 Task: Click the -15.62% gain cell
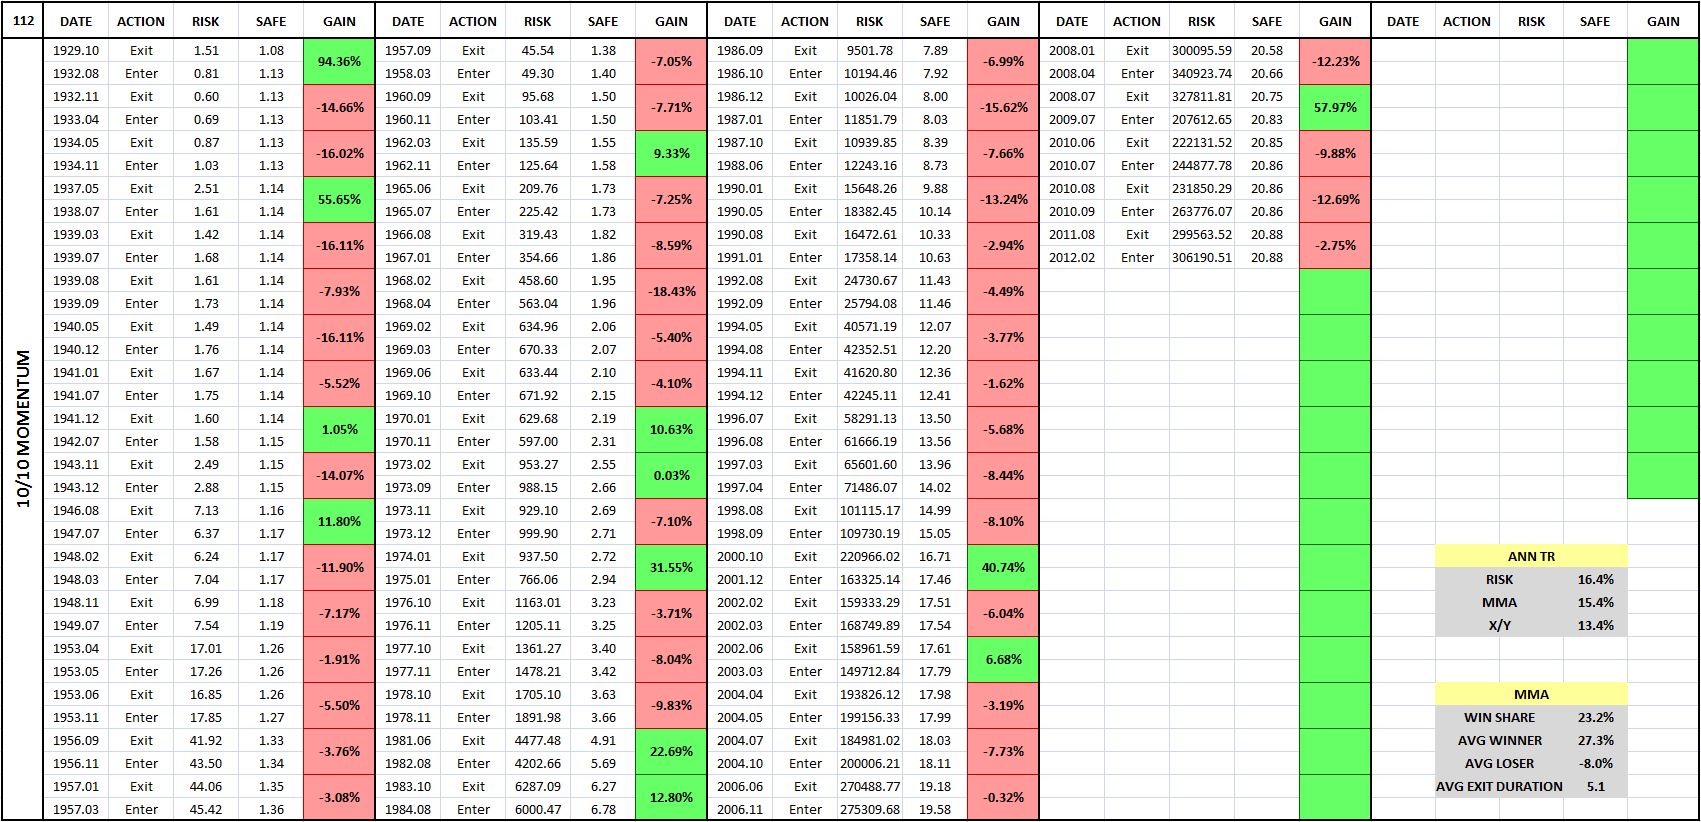tap(1003, 108)
